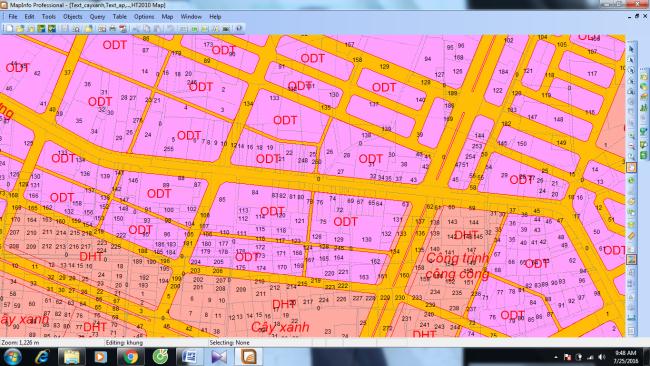
Task: Click the Help icon at toolbar end
Action: point(239,29)
